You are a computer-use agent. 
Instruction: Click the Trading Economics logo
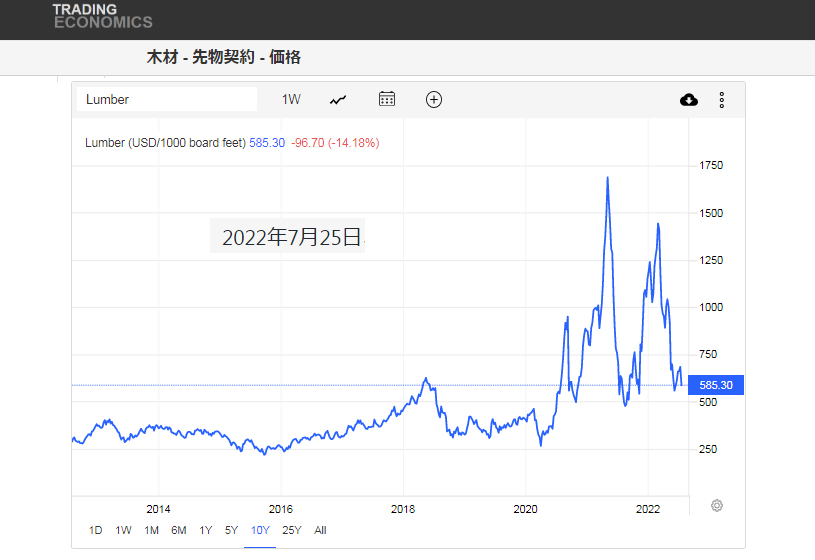pyautogui.click(x=103, y=16)
